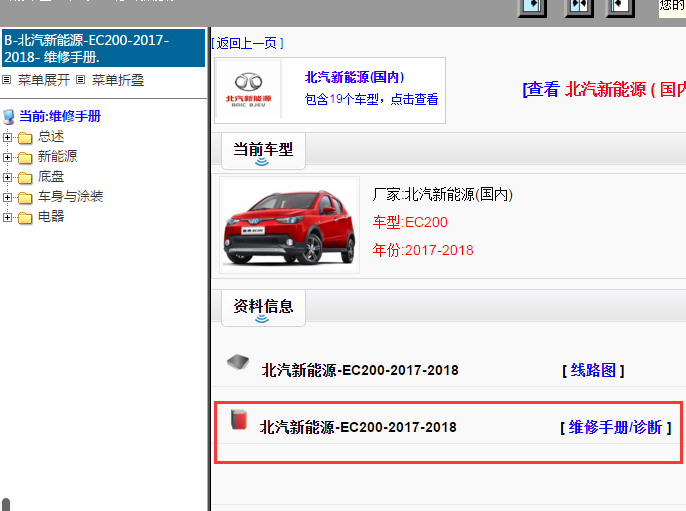Viewport: 686px width, 511px height.
Task: Expand the 底盘 tree node
Action: [7, 177]
